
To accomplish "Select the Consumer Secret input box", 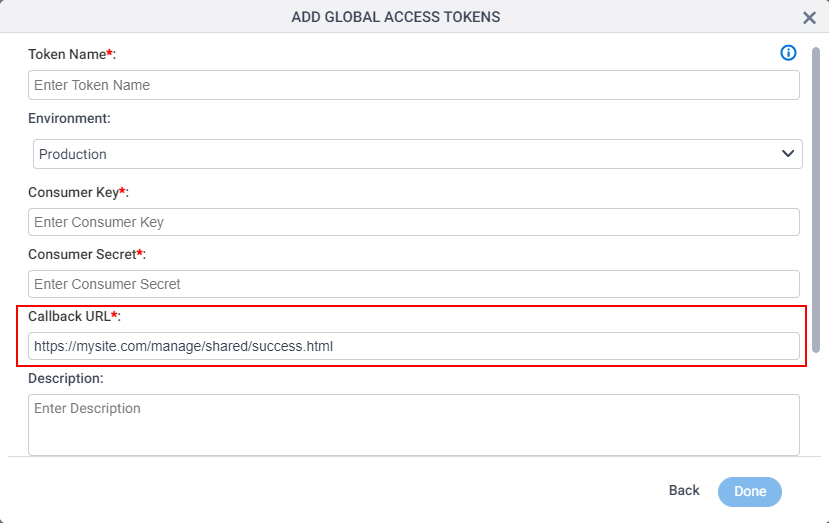I will tap(413, 284).
